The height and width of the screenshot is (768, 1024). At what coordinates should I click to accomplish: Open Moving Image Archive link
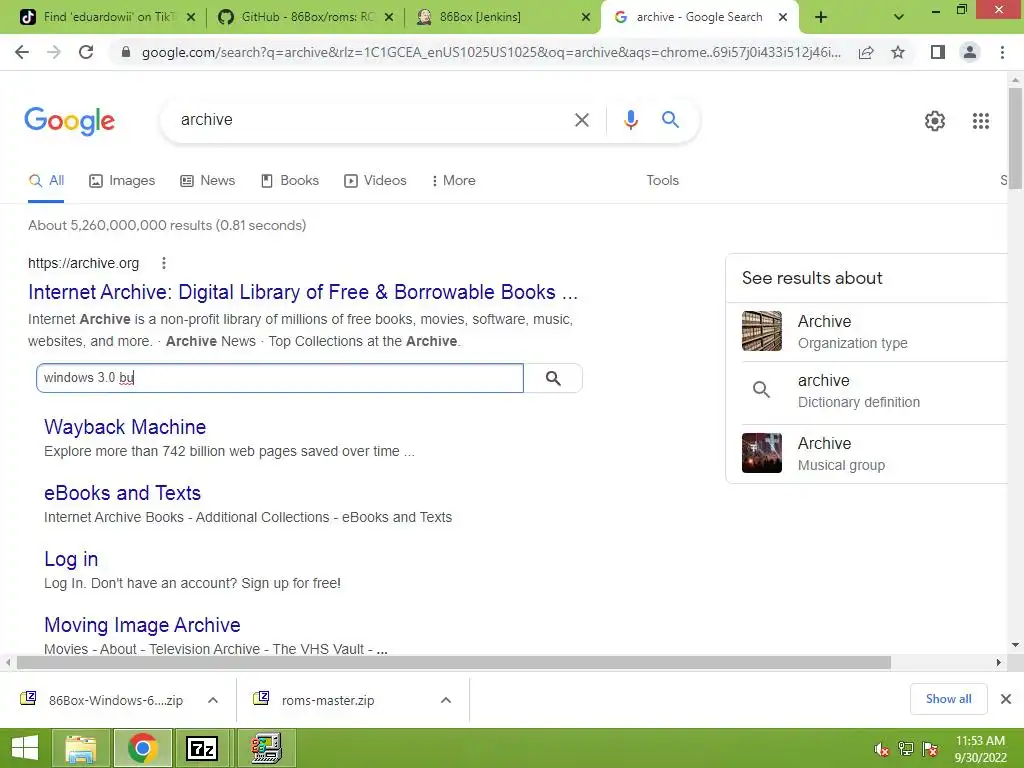(142, 625)
